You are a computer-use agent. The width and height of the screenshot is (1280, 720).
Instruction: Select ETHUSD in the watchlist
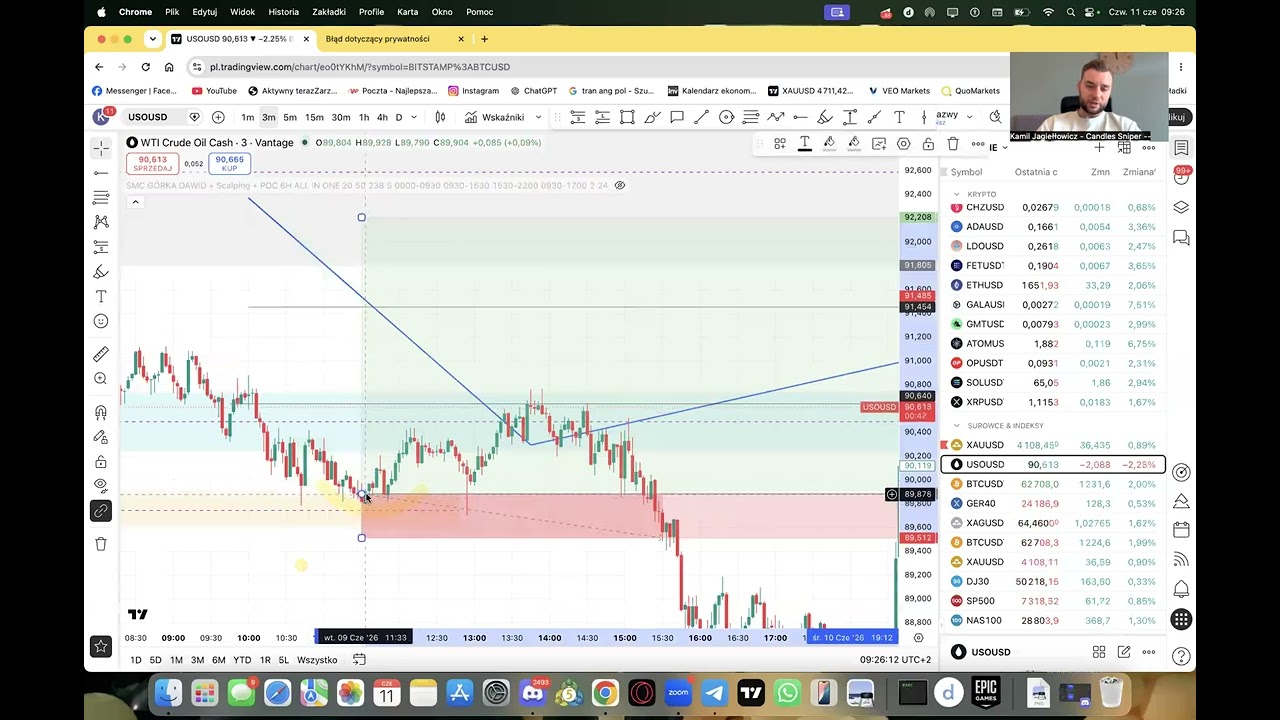(x=1053, y=285)
